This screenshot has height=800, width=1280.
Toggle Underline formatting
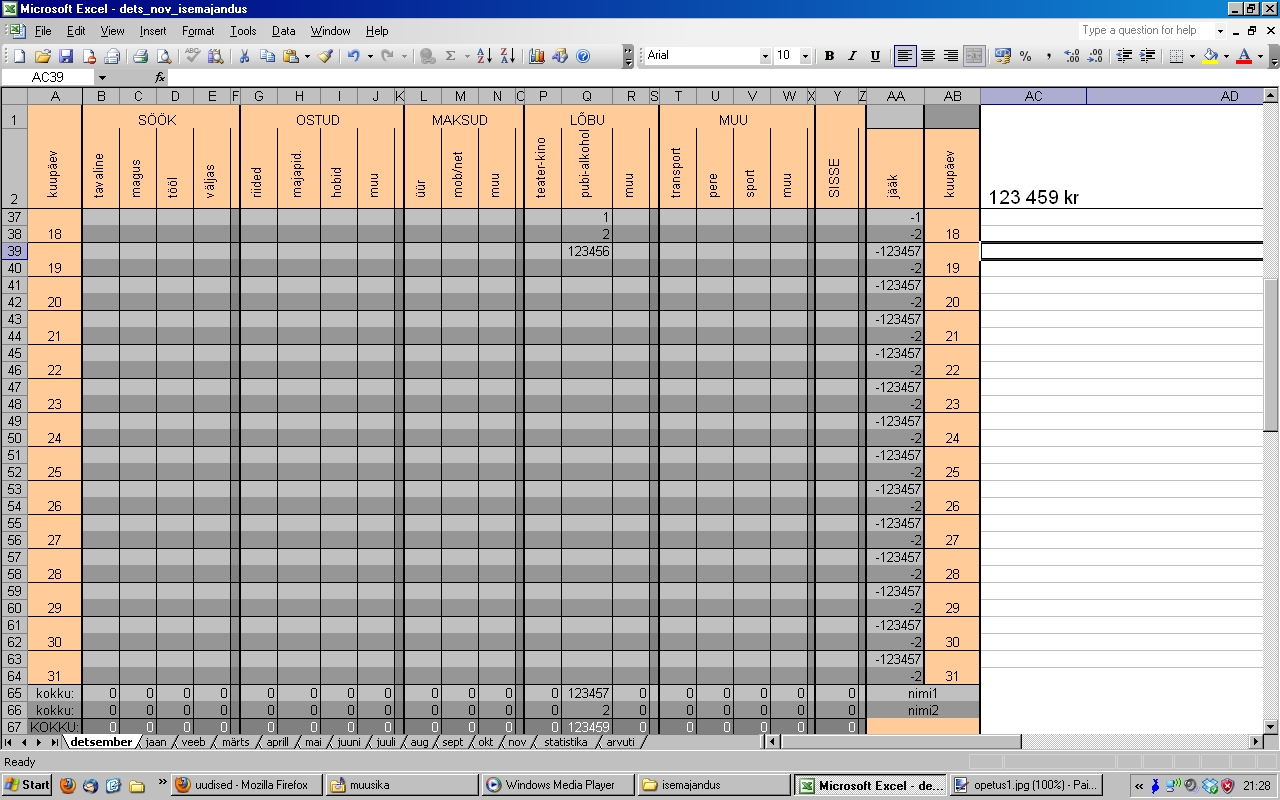coord(875,56)
